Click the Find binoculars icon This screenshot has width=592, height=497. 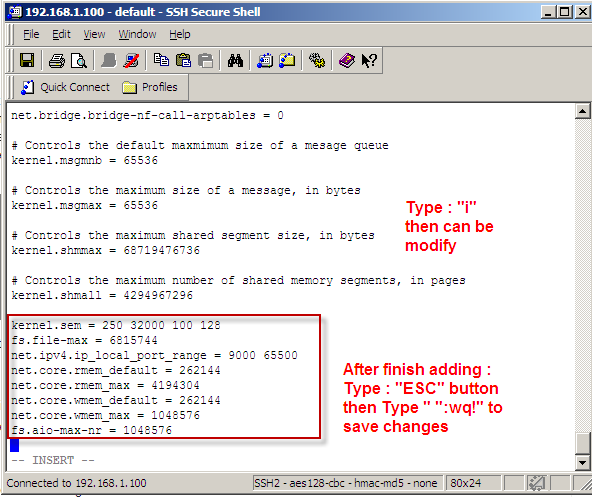[235, 60]
